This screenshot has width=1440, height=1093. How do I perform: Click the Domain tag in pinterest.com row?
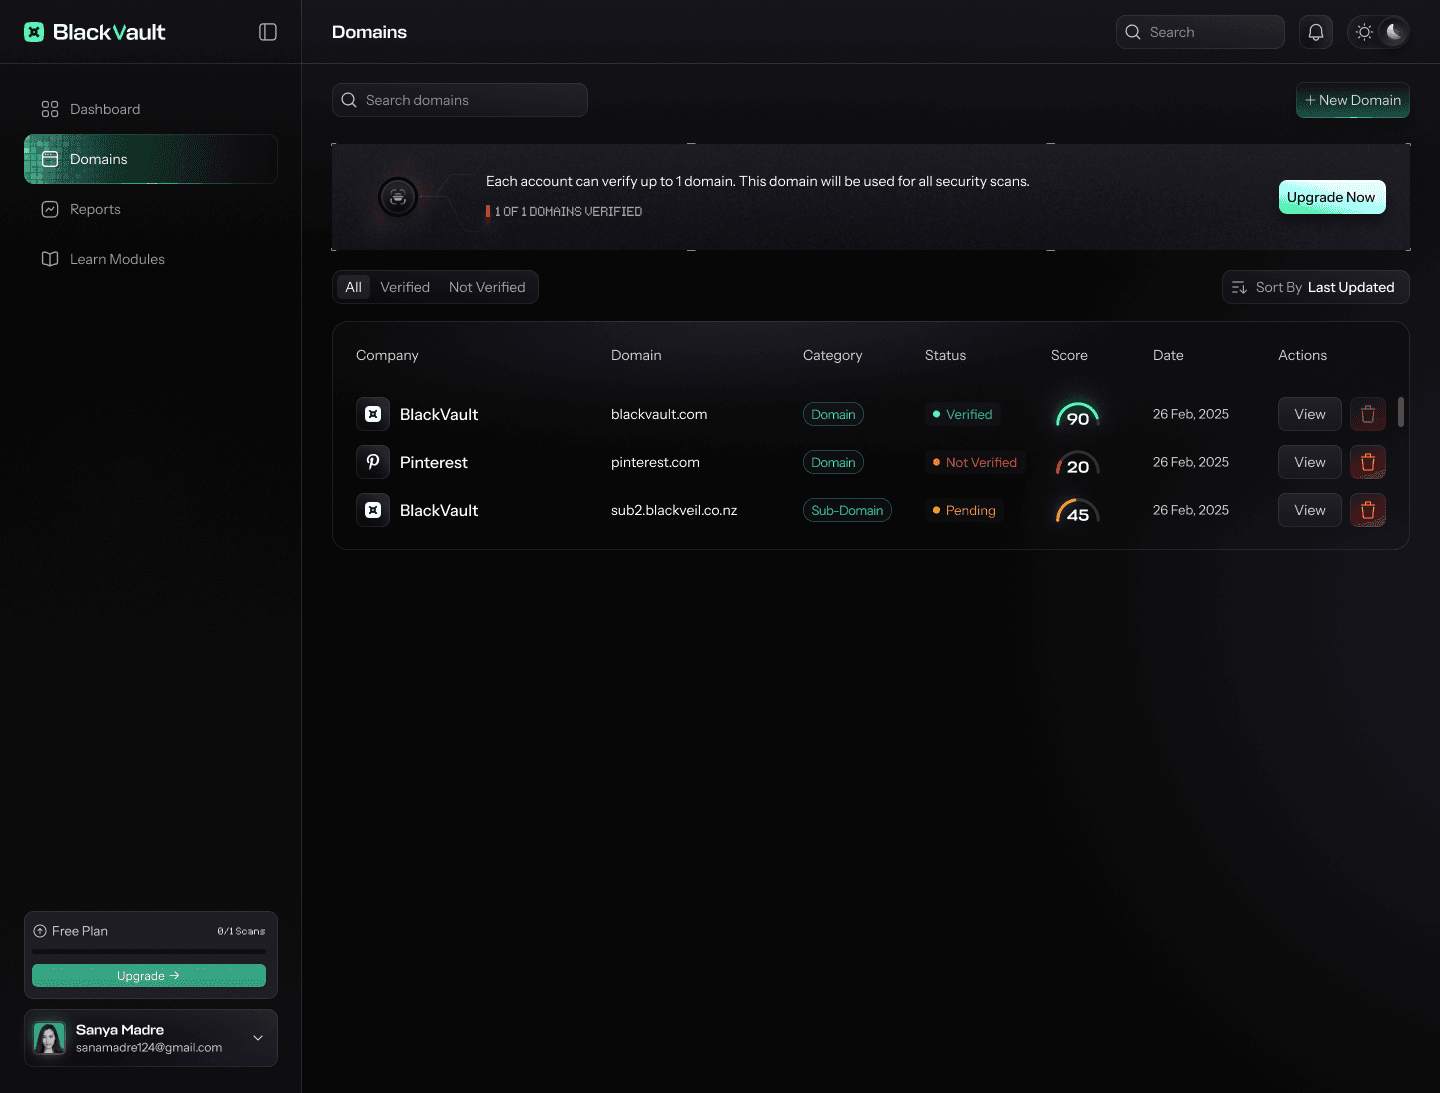pos(833,462)
